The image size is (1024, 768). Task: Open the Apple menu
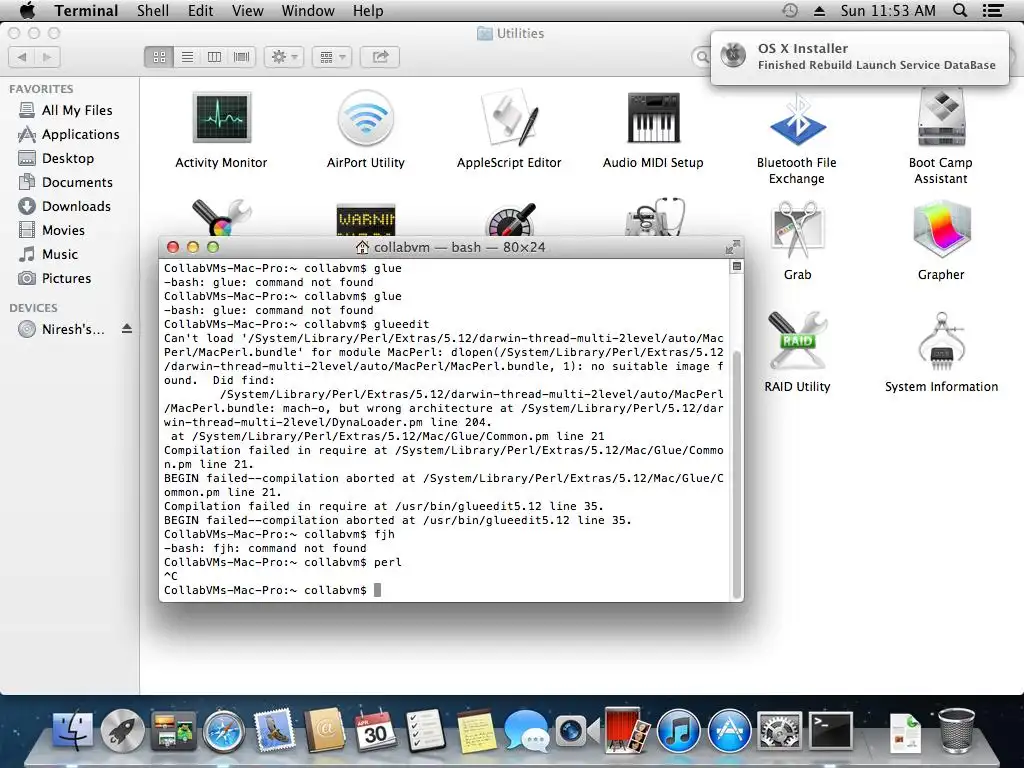point(27,10)
